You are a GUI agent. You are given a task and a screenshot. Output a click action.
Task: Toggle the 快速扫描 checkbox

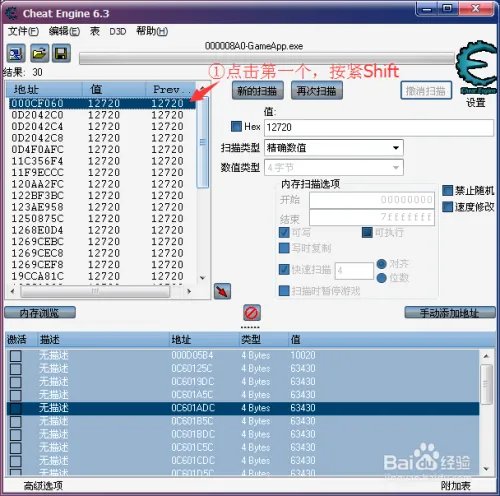coord(284,269)
